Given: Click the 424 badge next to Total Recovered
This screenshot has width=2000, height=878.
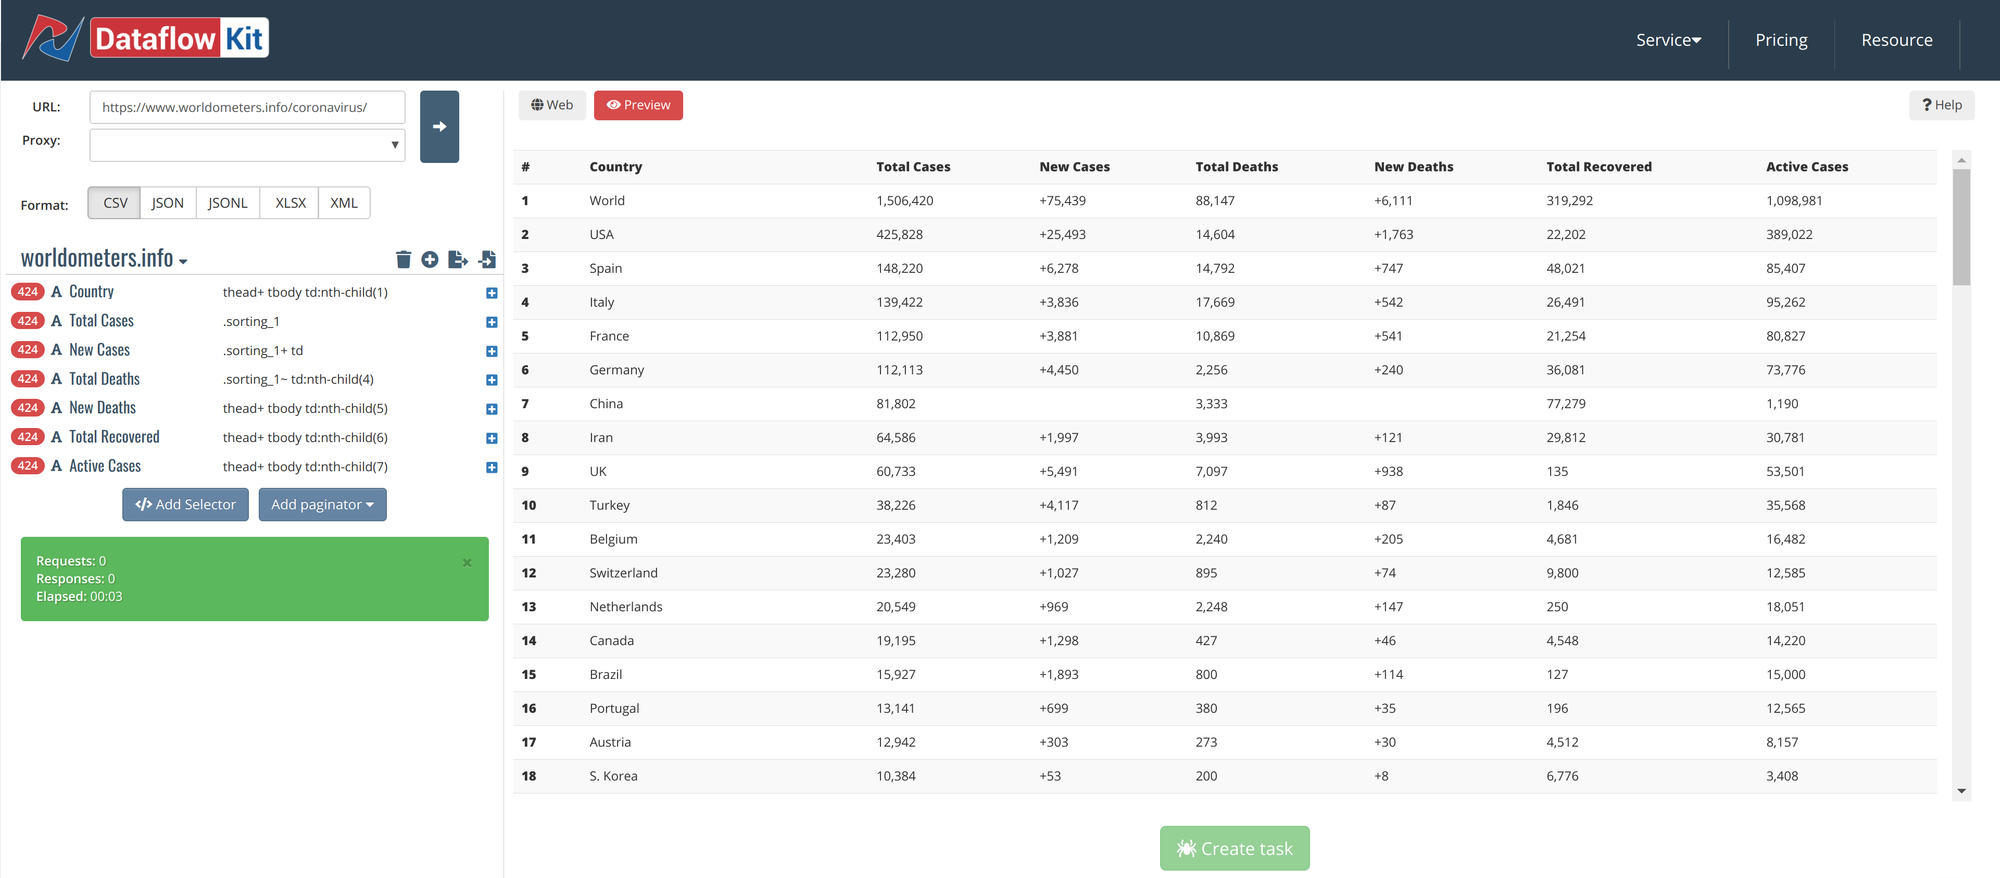Looking at the screenshot, I should tap(28, 437).
